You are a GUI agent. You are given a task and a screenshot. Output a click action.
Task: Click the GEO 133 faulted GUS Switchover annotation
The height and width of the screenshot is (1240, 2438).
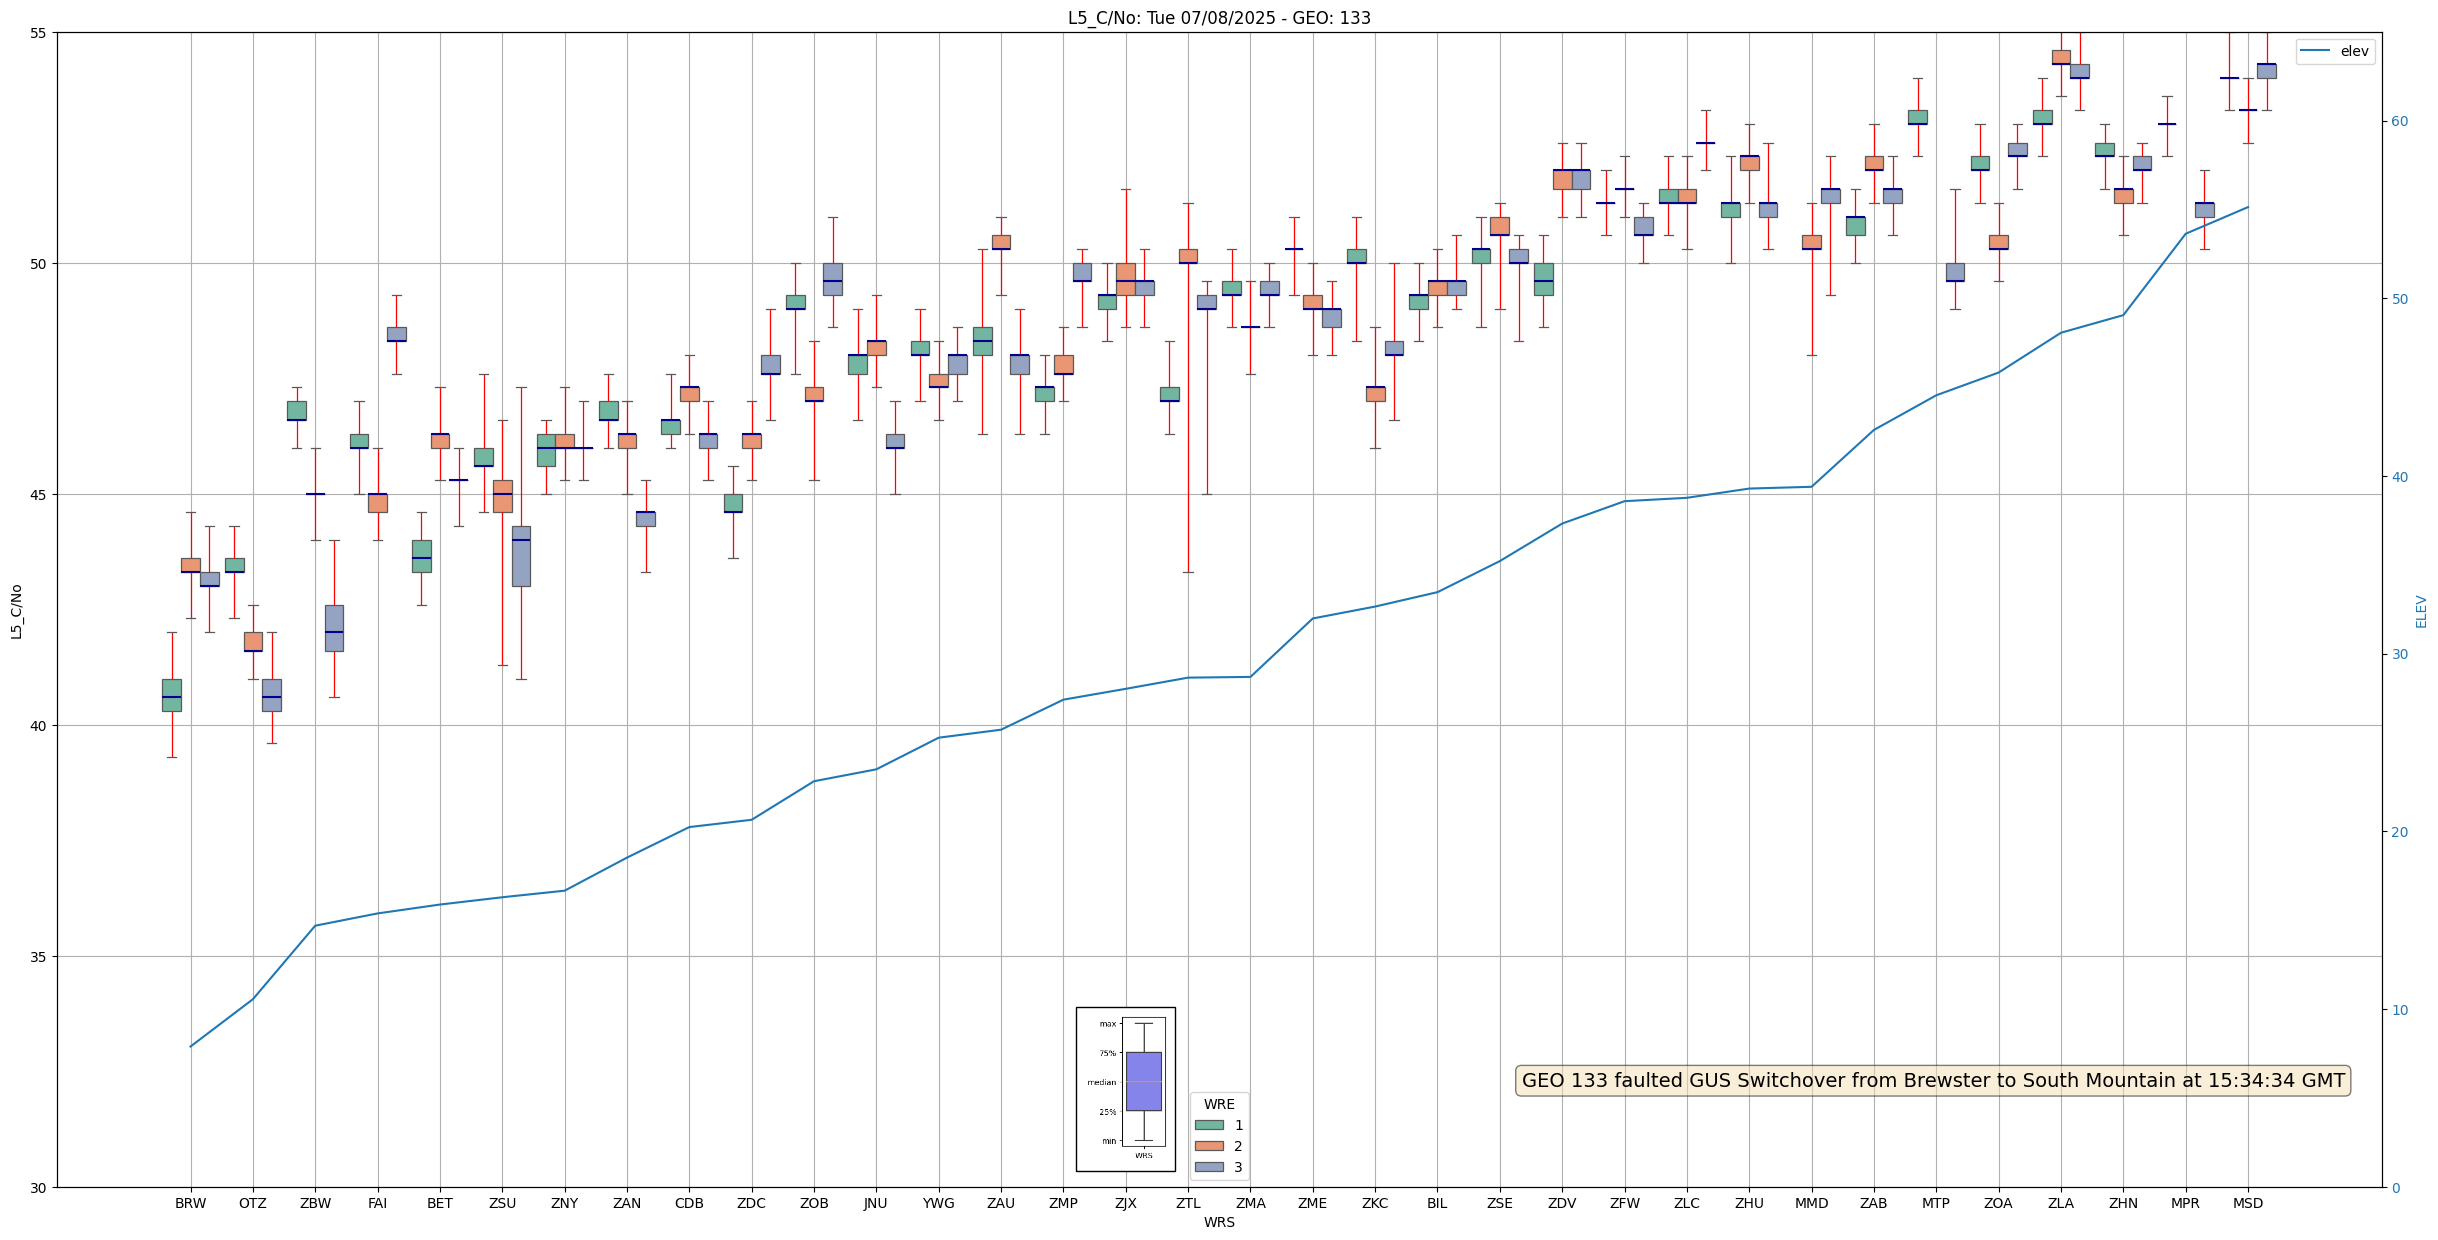click(x=1932, y=1080)
